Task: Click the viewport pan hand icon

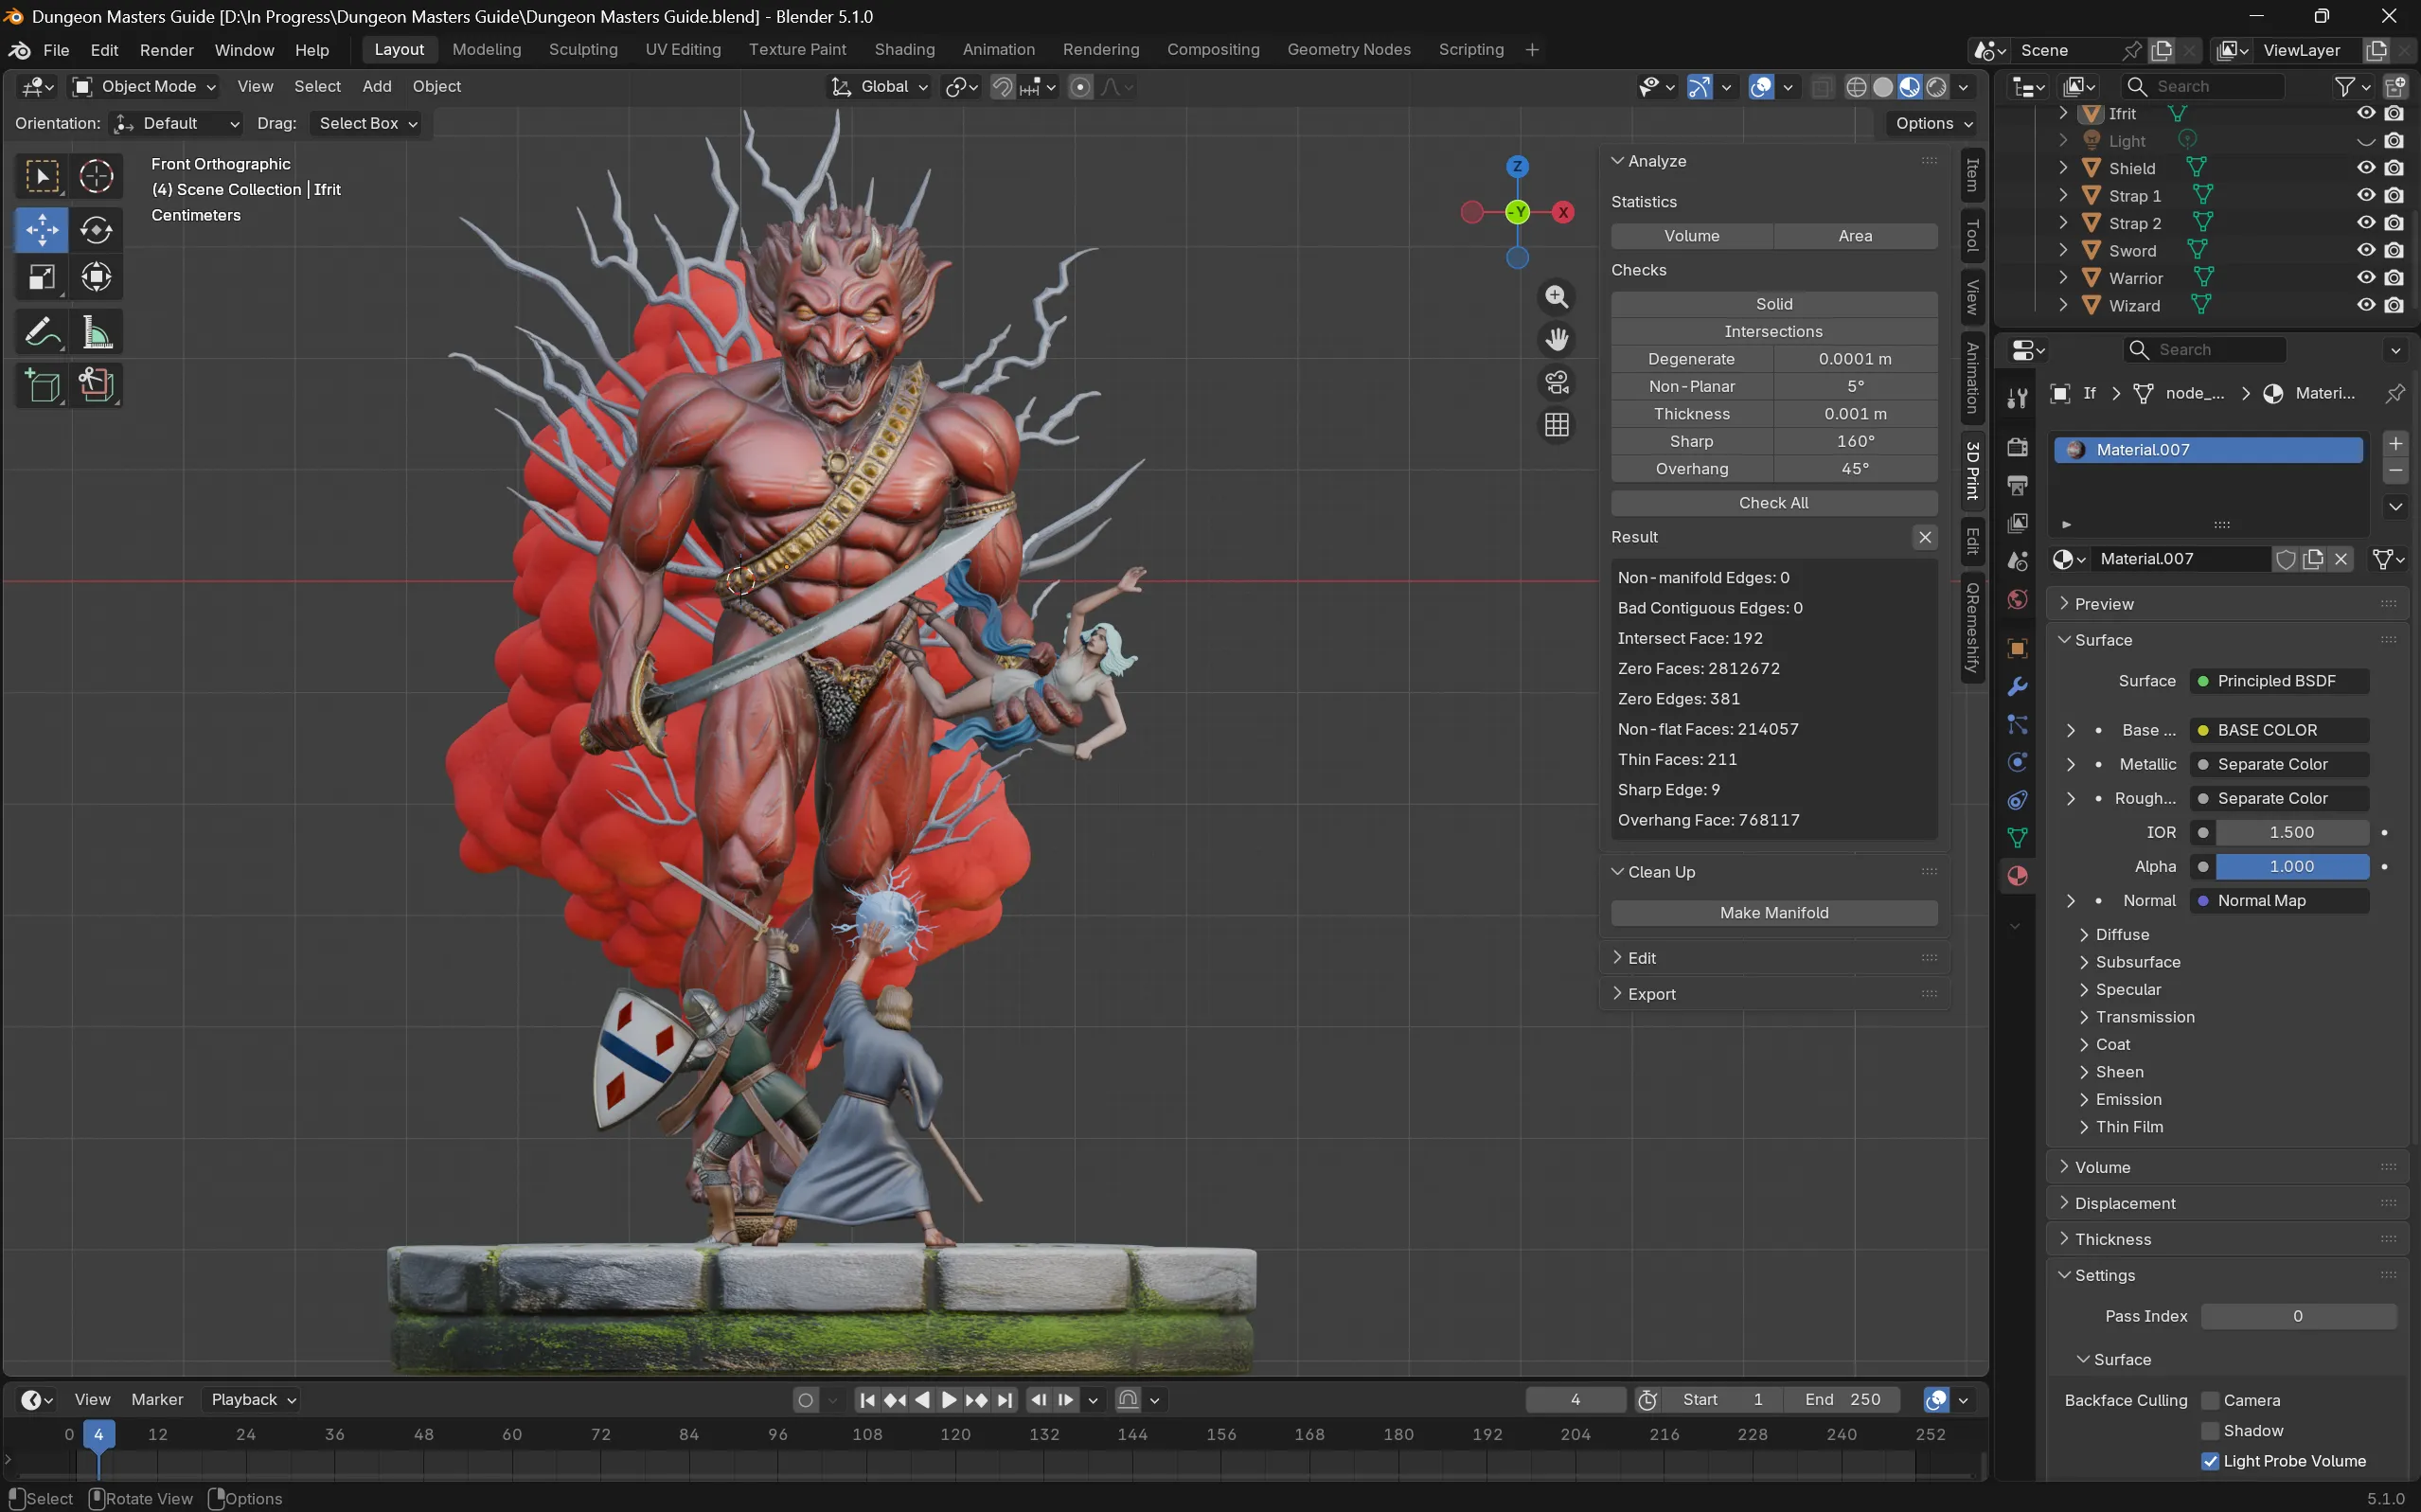Action: 1556,340
